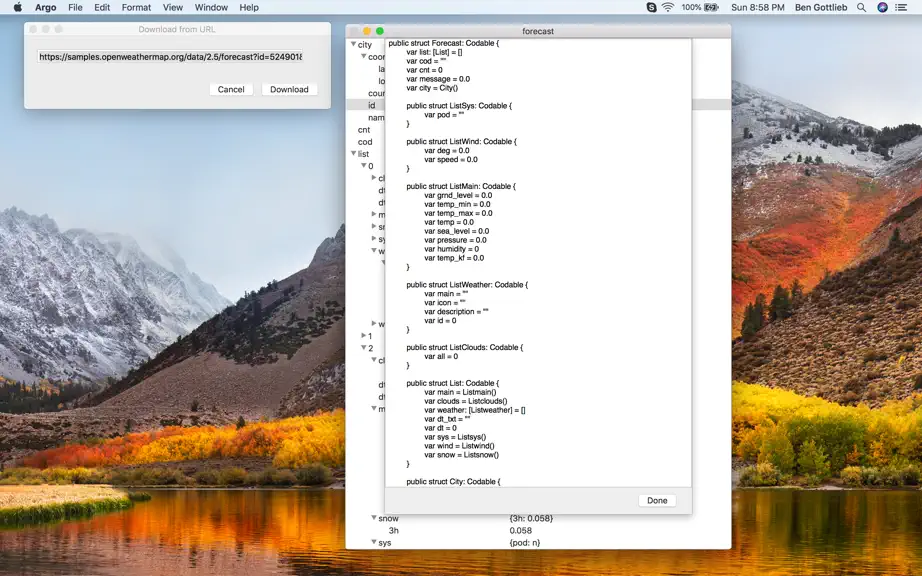Open Notification Center list icon
Image resolution: width=922 pixels, height=576 pixels.
[901, 7]
